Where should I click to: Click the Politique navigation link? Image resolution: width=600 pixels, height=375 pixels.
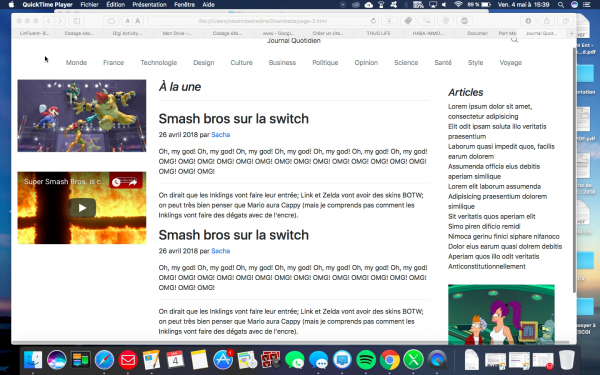pyautogui.click(x=325, y=62)
